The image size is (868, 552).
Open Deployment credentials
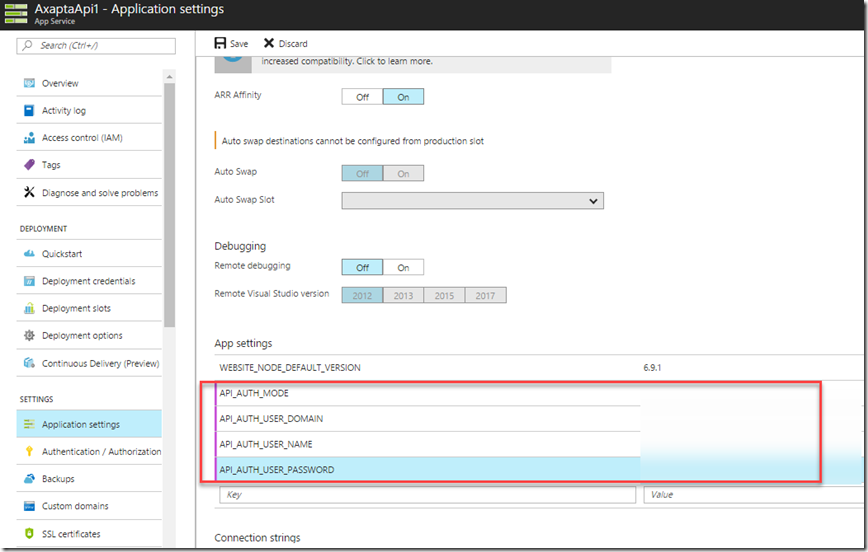(89, 281)
